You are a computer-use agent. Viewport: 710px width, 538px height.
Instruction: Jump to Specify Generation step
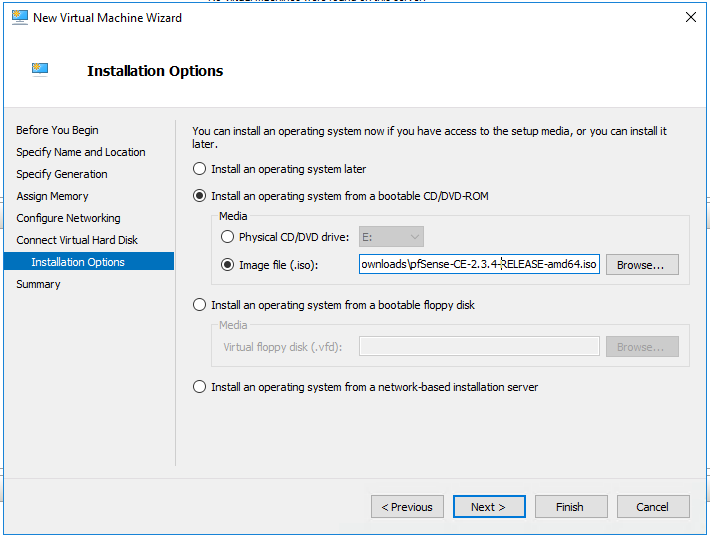click(62, 174)
